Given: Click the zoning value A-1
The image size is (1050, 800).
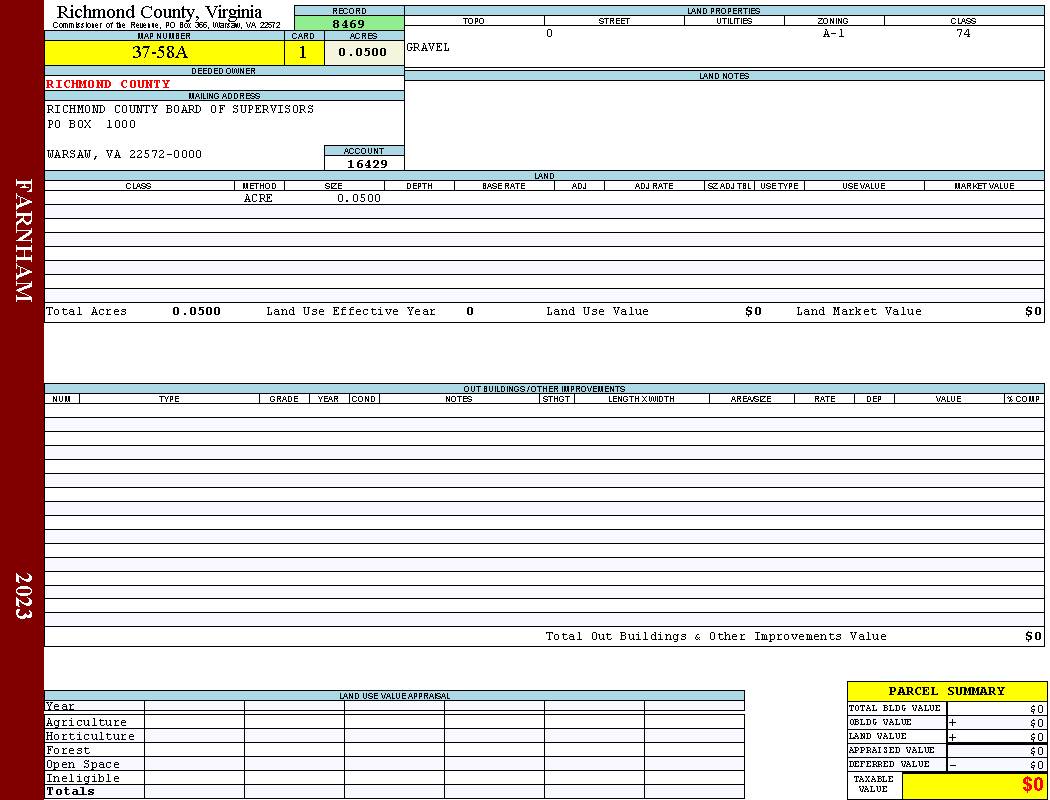Looking at the screenshot, I should (834, 33).
